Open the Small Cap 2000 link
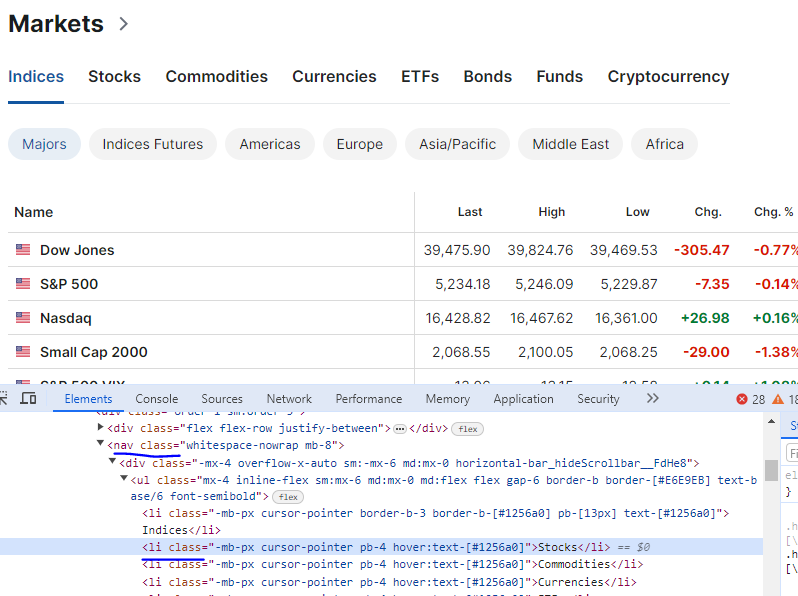 click(x=94, y=352)
